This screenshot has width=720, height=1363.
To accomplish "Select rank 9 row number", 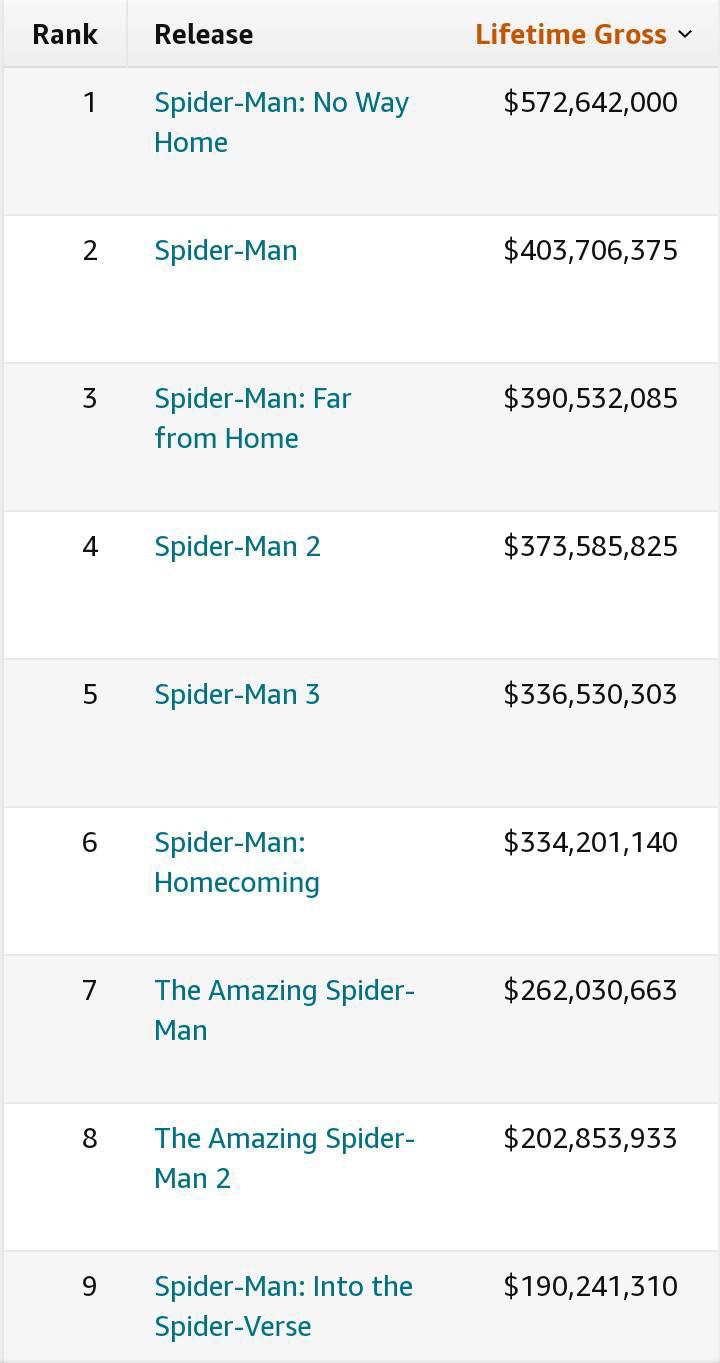I will (x=90, y=1286).
